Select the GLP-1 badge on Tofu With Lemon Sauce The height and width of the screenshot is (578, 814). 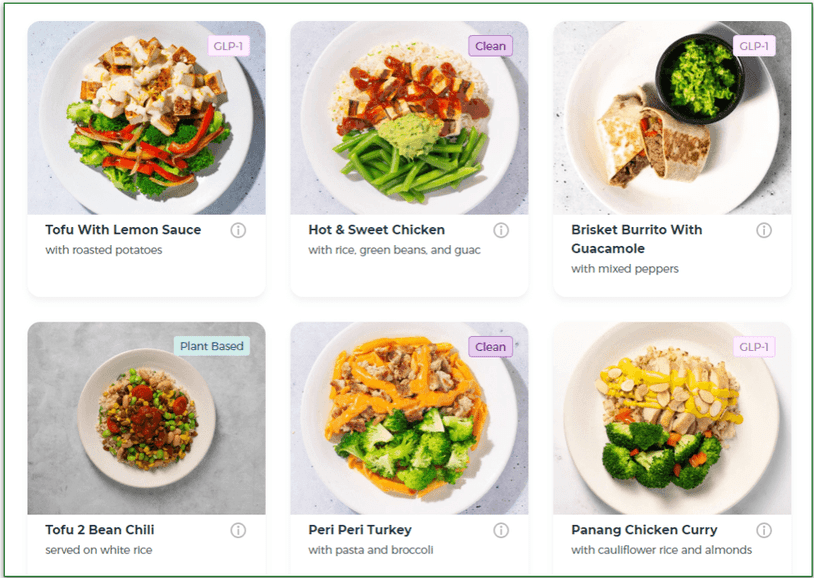point(228,46)
